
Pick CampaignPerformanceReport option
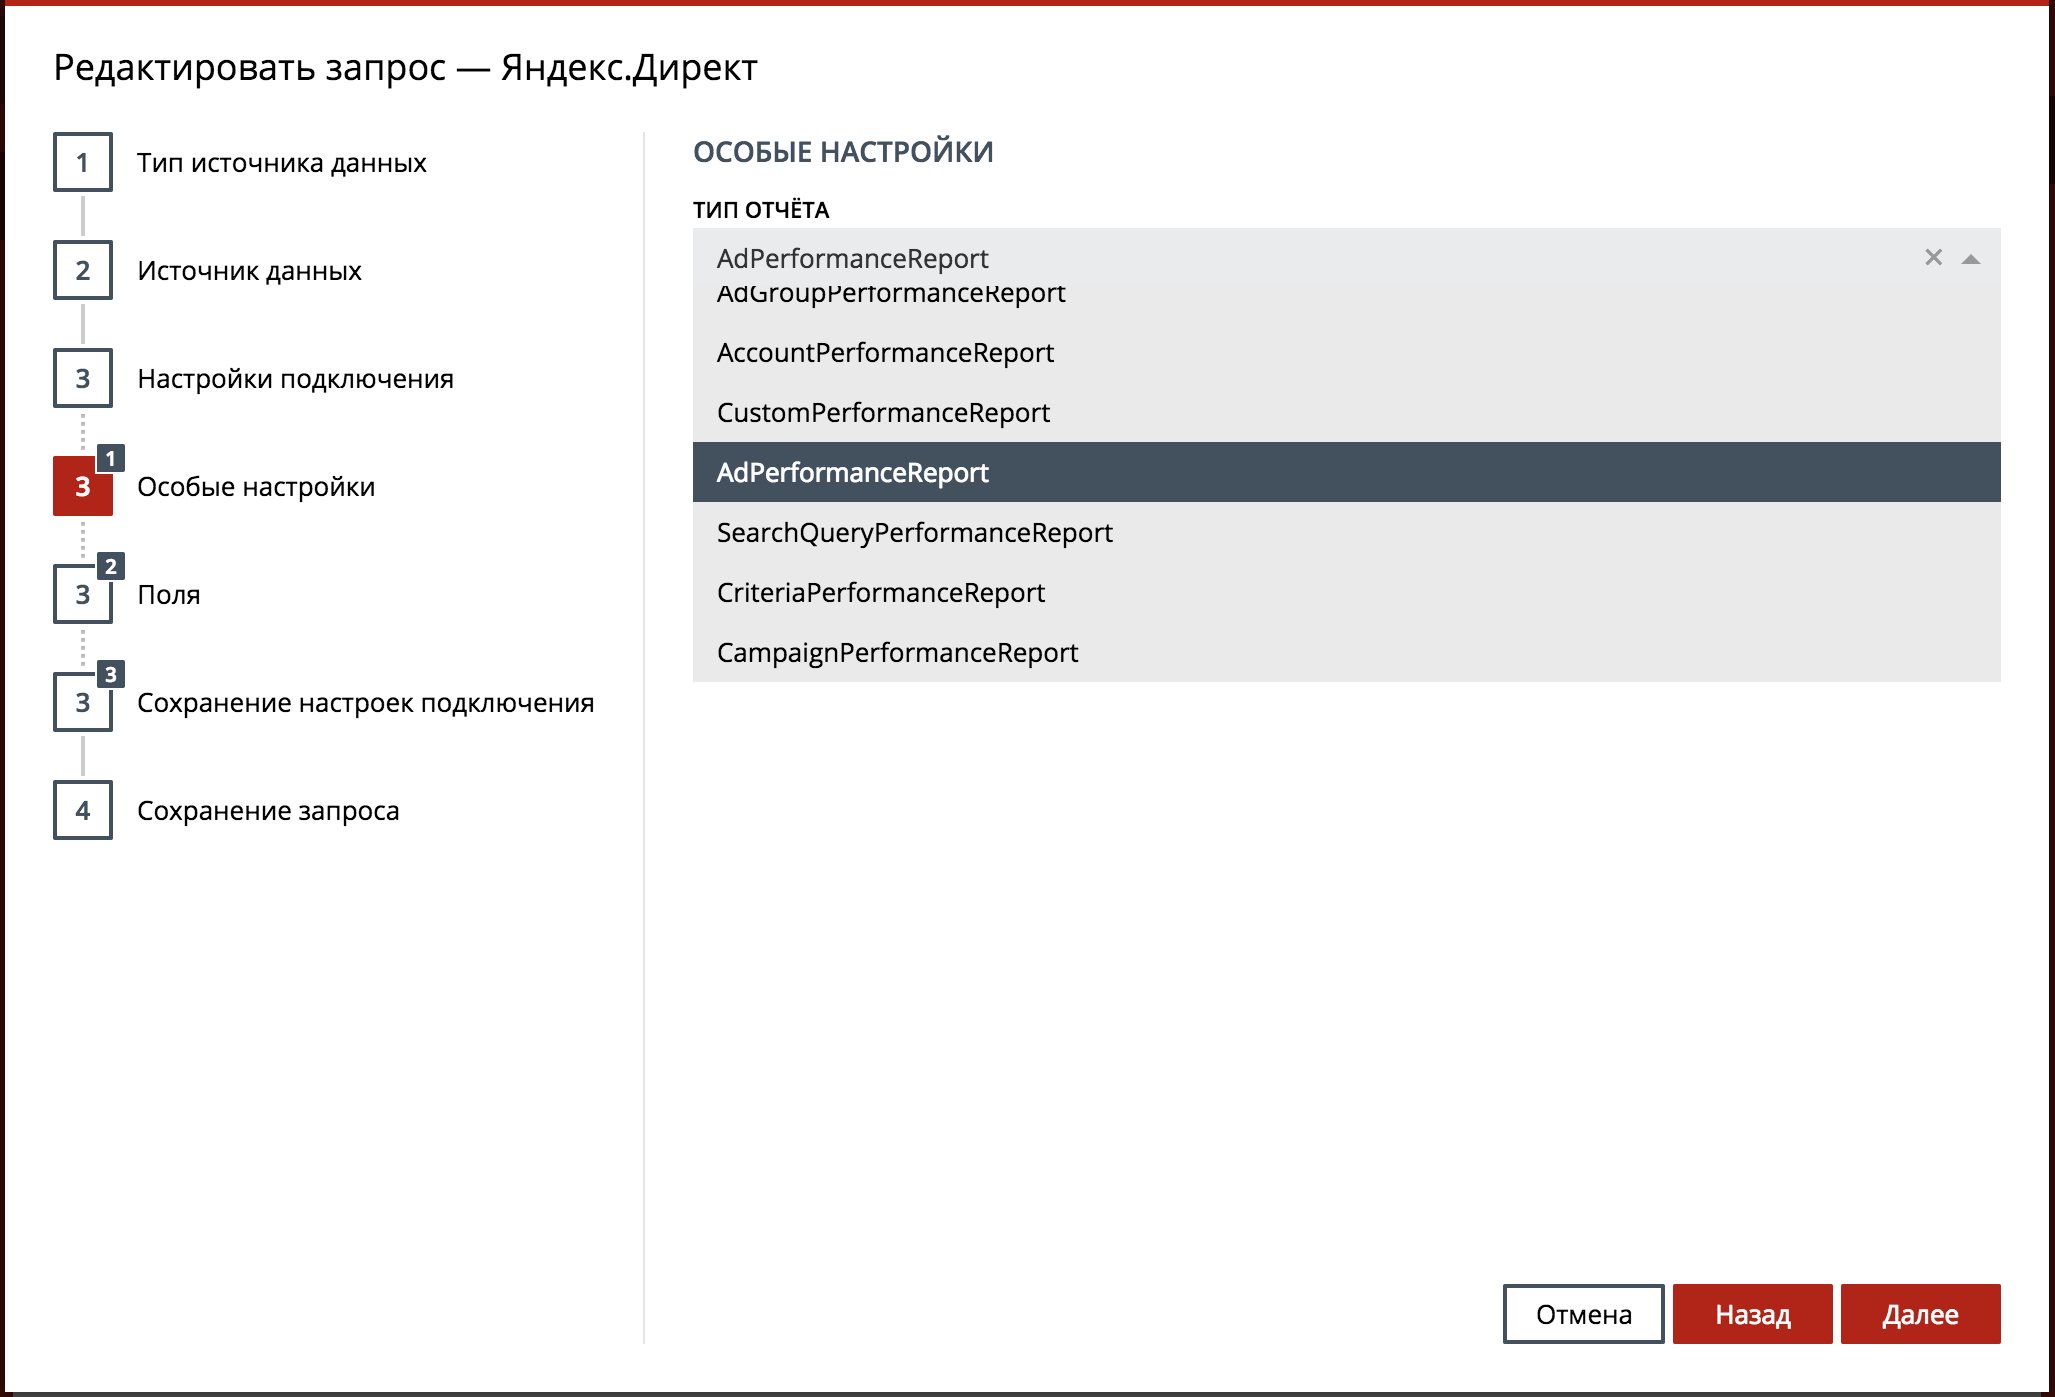click(x=1346, y=652)
